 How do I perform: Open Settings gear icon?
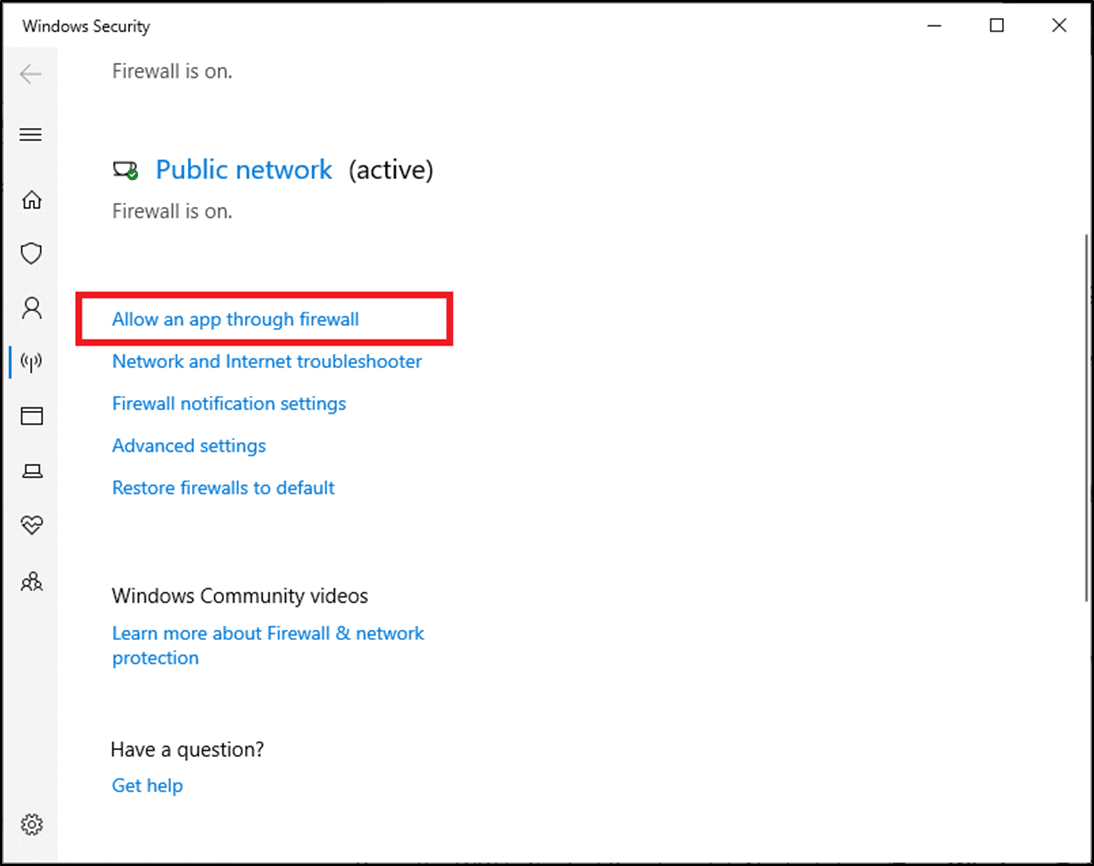point(32,825)
